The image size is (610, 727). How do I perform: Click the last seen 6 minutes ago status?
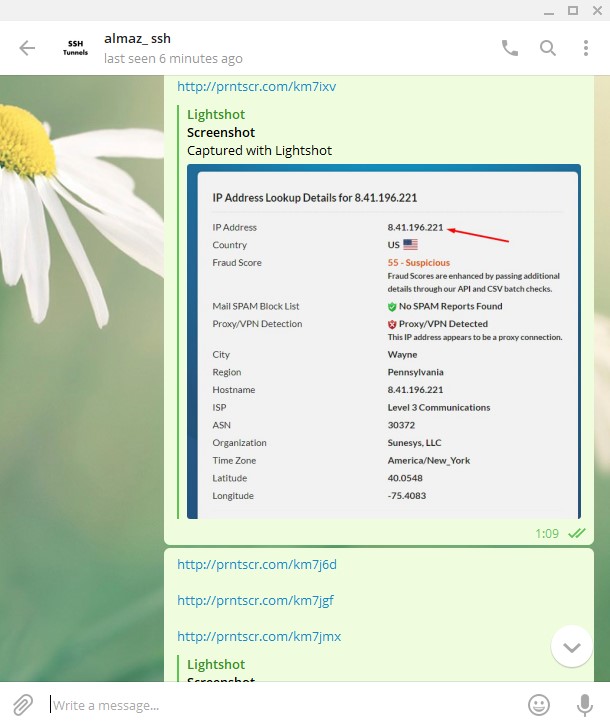pyautogui.click(x=173, y=58)
